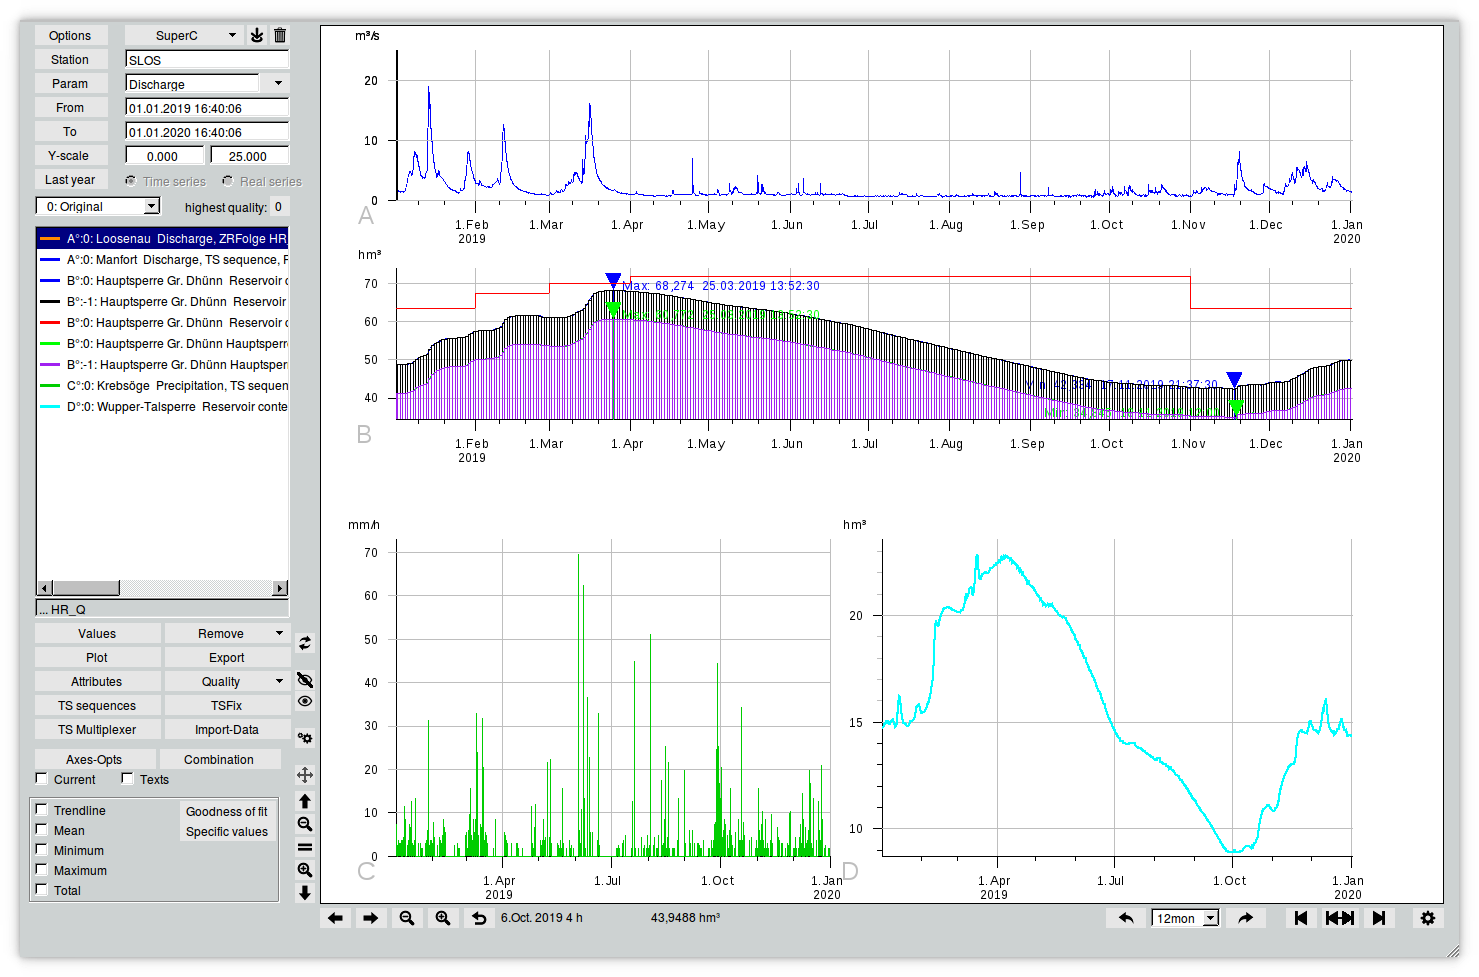
Task: Click the crossed-out eye hide-series icon
Action: click(x=305, y=680)
